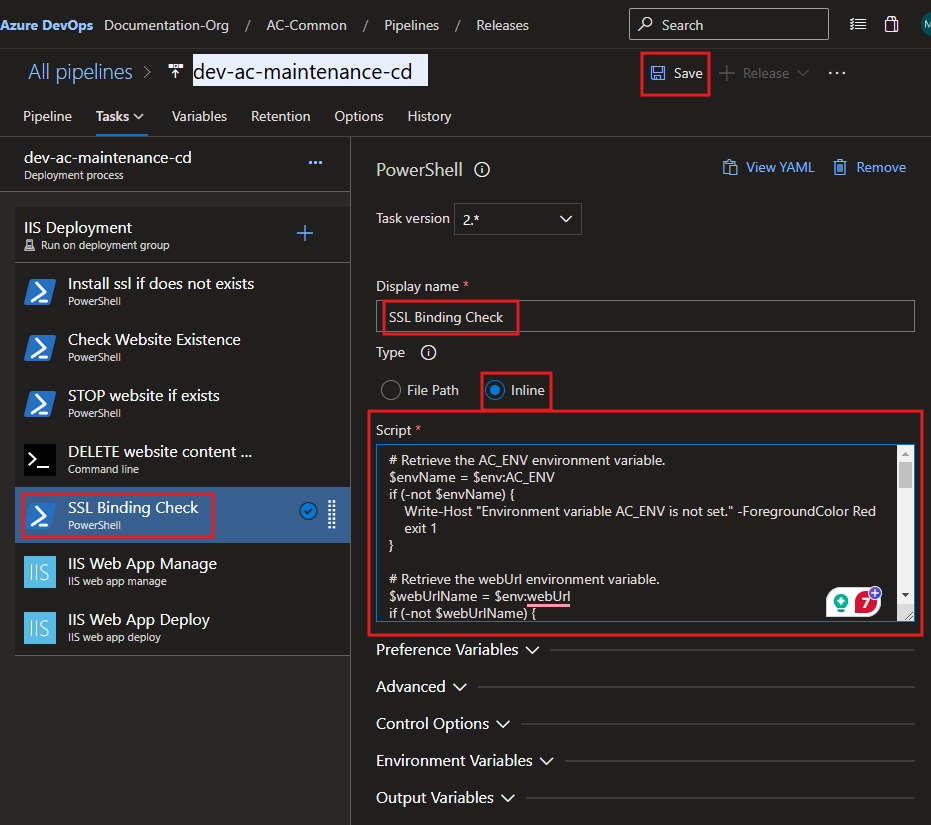Select the STOP website PowerShell icon
931x825 pixels.
click(x=40, y=403)
